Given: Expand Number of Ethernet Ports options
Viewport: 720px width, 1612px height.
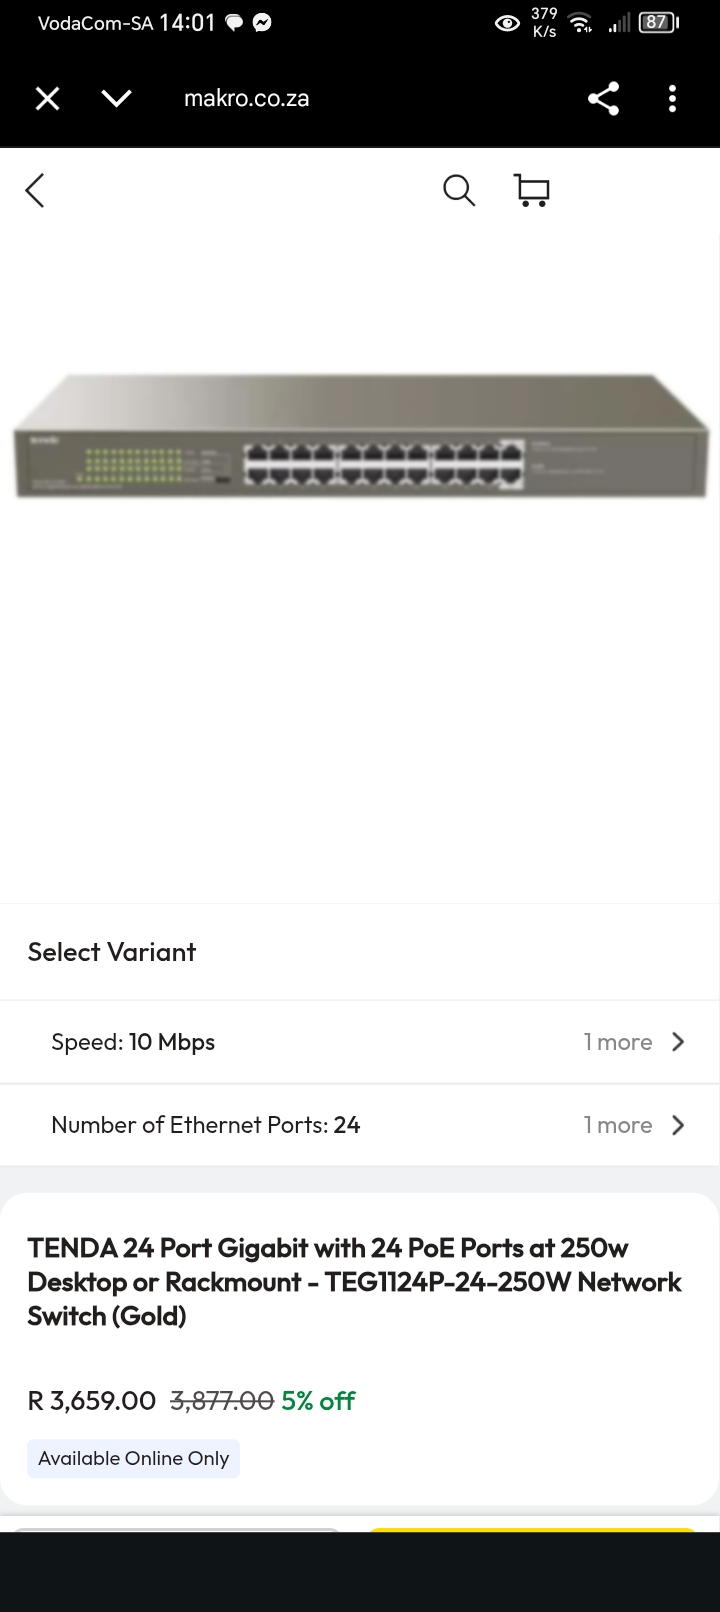Looking at the screenshot, I should (x=205, y=1125).
